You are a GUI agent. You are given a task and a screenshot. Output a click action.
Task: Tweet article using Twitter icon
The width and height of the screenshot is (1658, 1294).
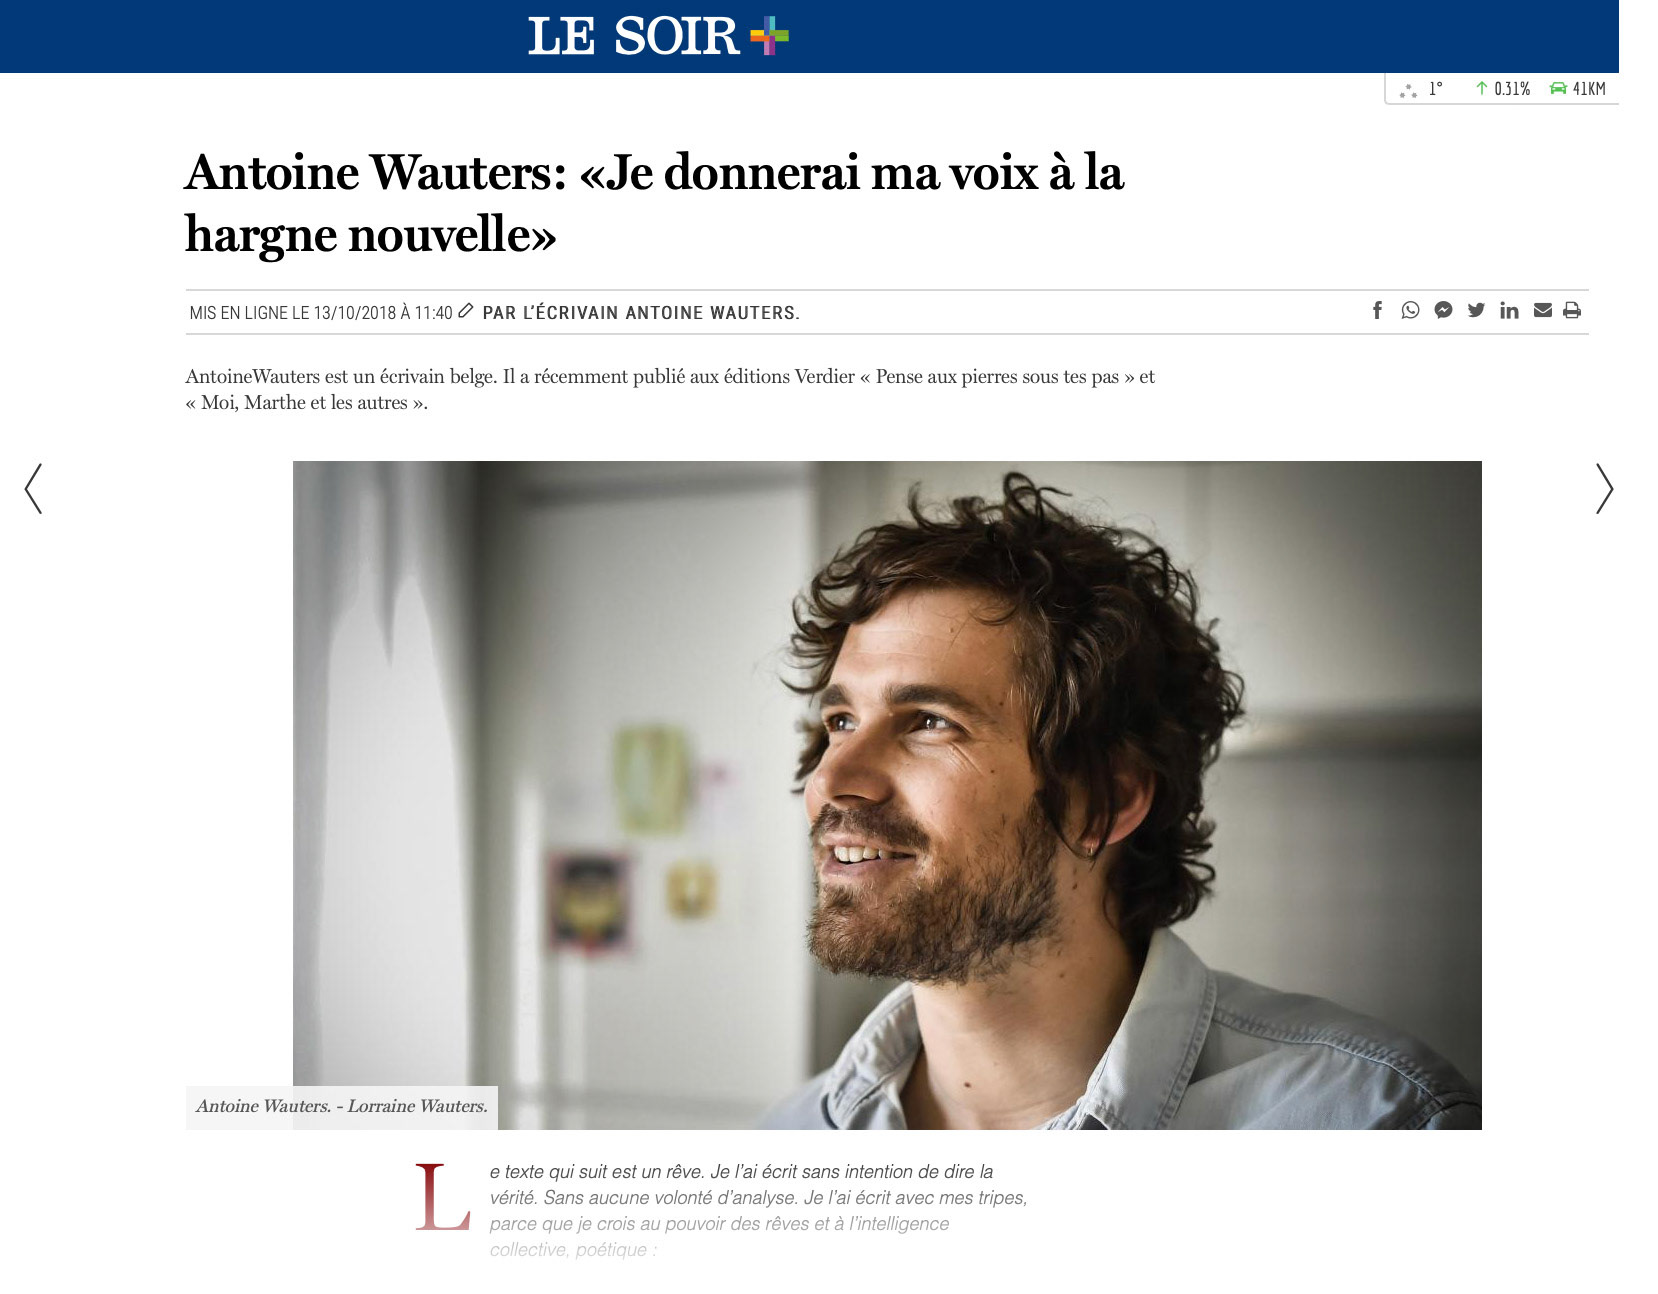tap(1476, 310)
